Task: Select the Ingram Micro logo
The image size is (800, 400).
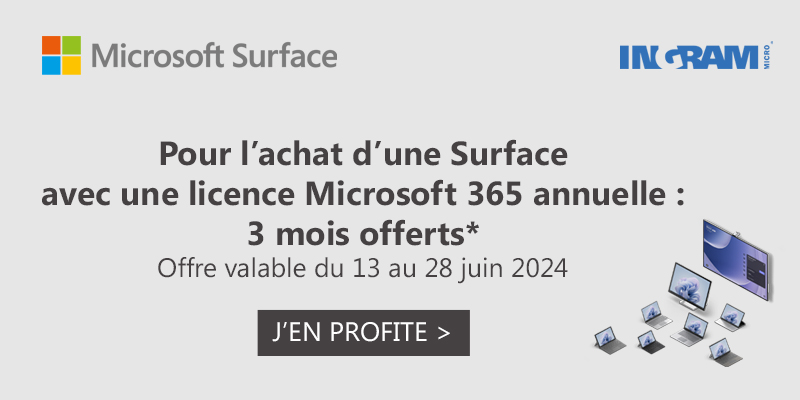Action: coord(696,56)
